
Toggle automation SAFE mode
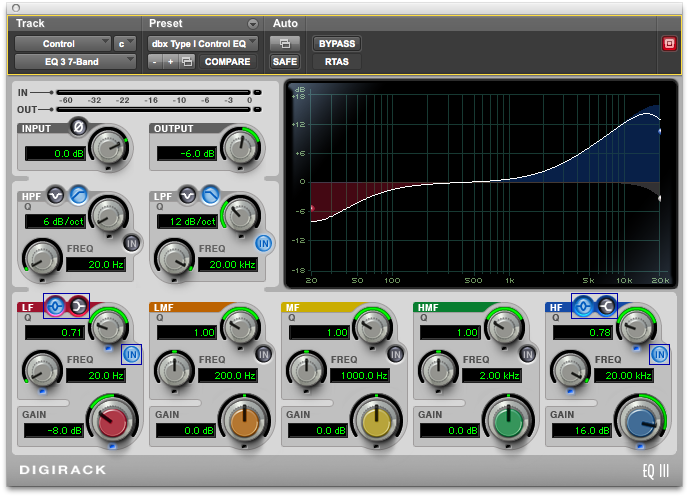pyautogui.click(x=285, y=62)
